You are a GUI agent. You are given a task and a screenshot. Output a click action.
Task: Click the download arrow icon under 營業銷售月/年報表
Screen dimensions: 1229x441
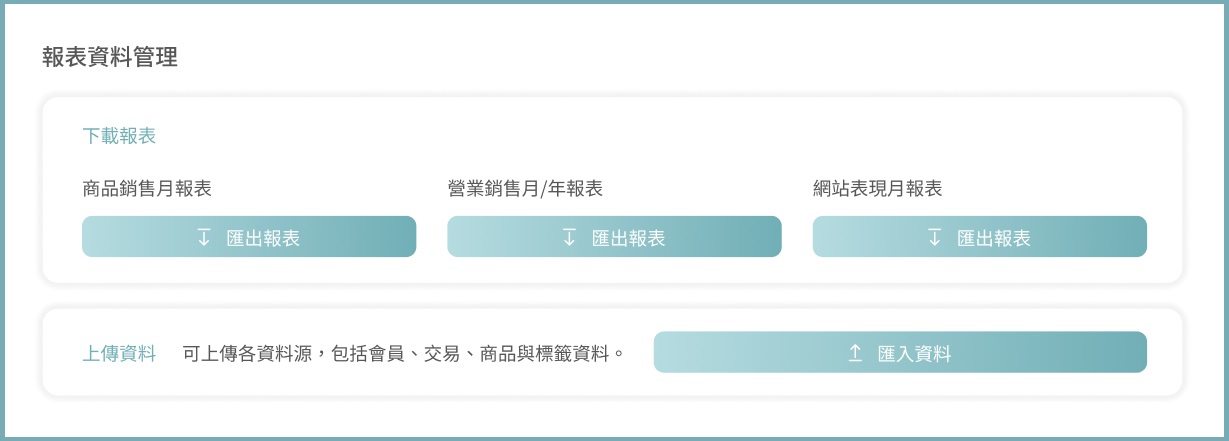[x=569, y=237]
